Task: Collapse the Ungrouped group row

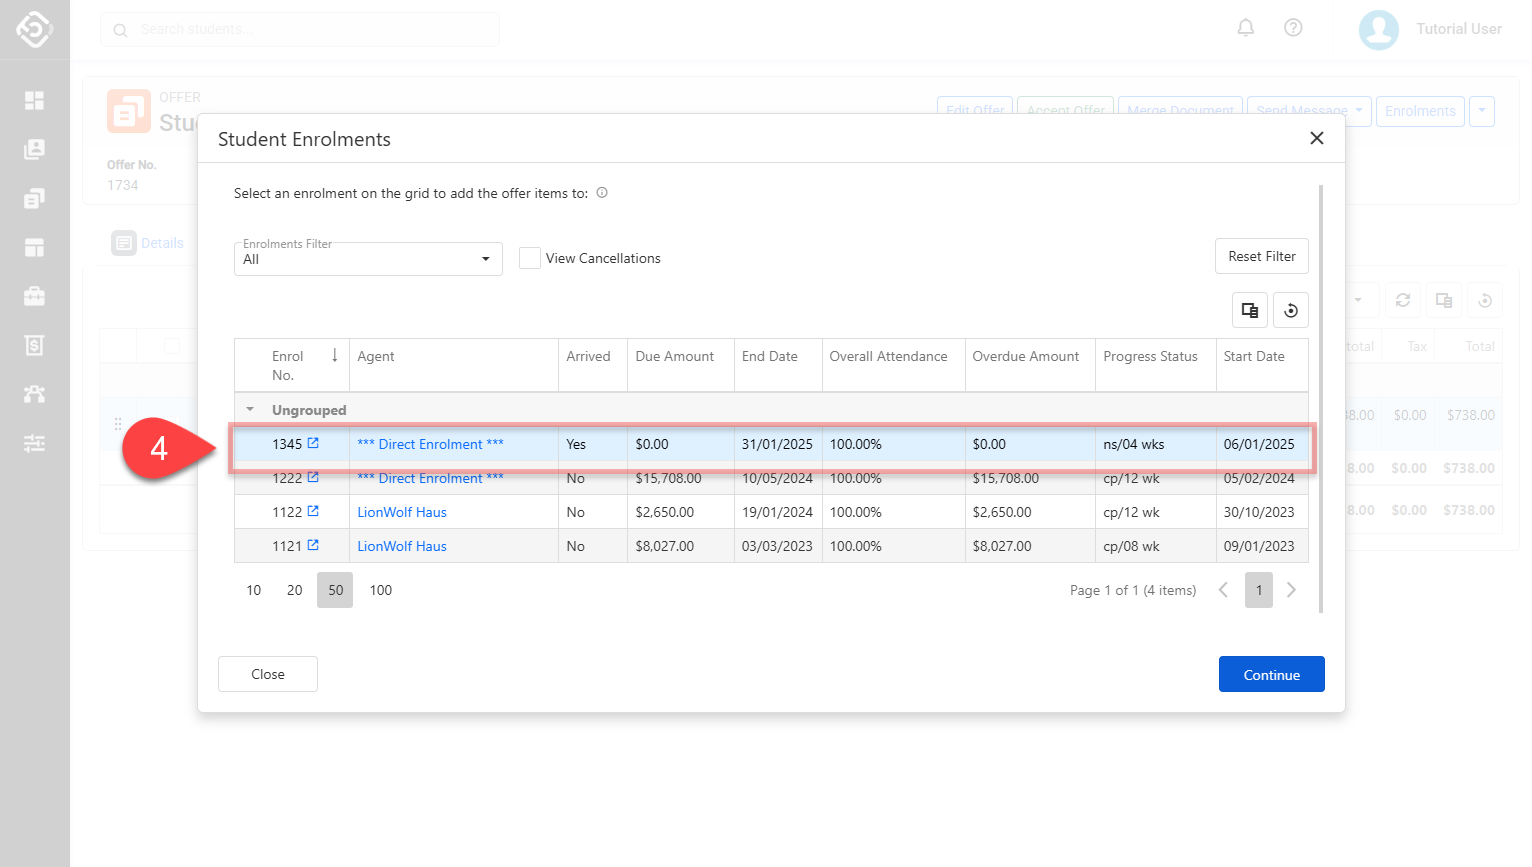Action: (250, 410)
